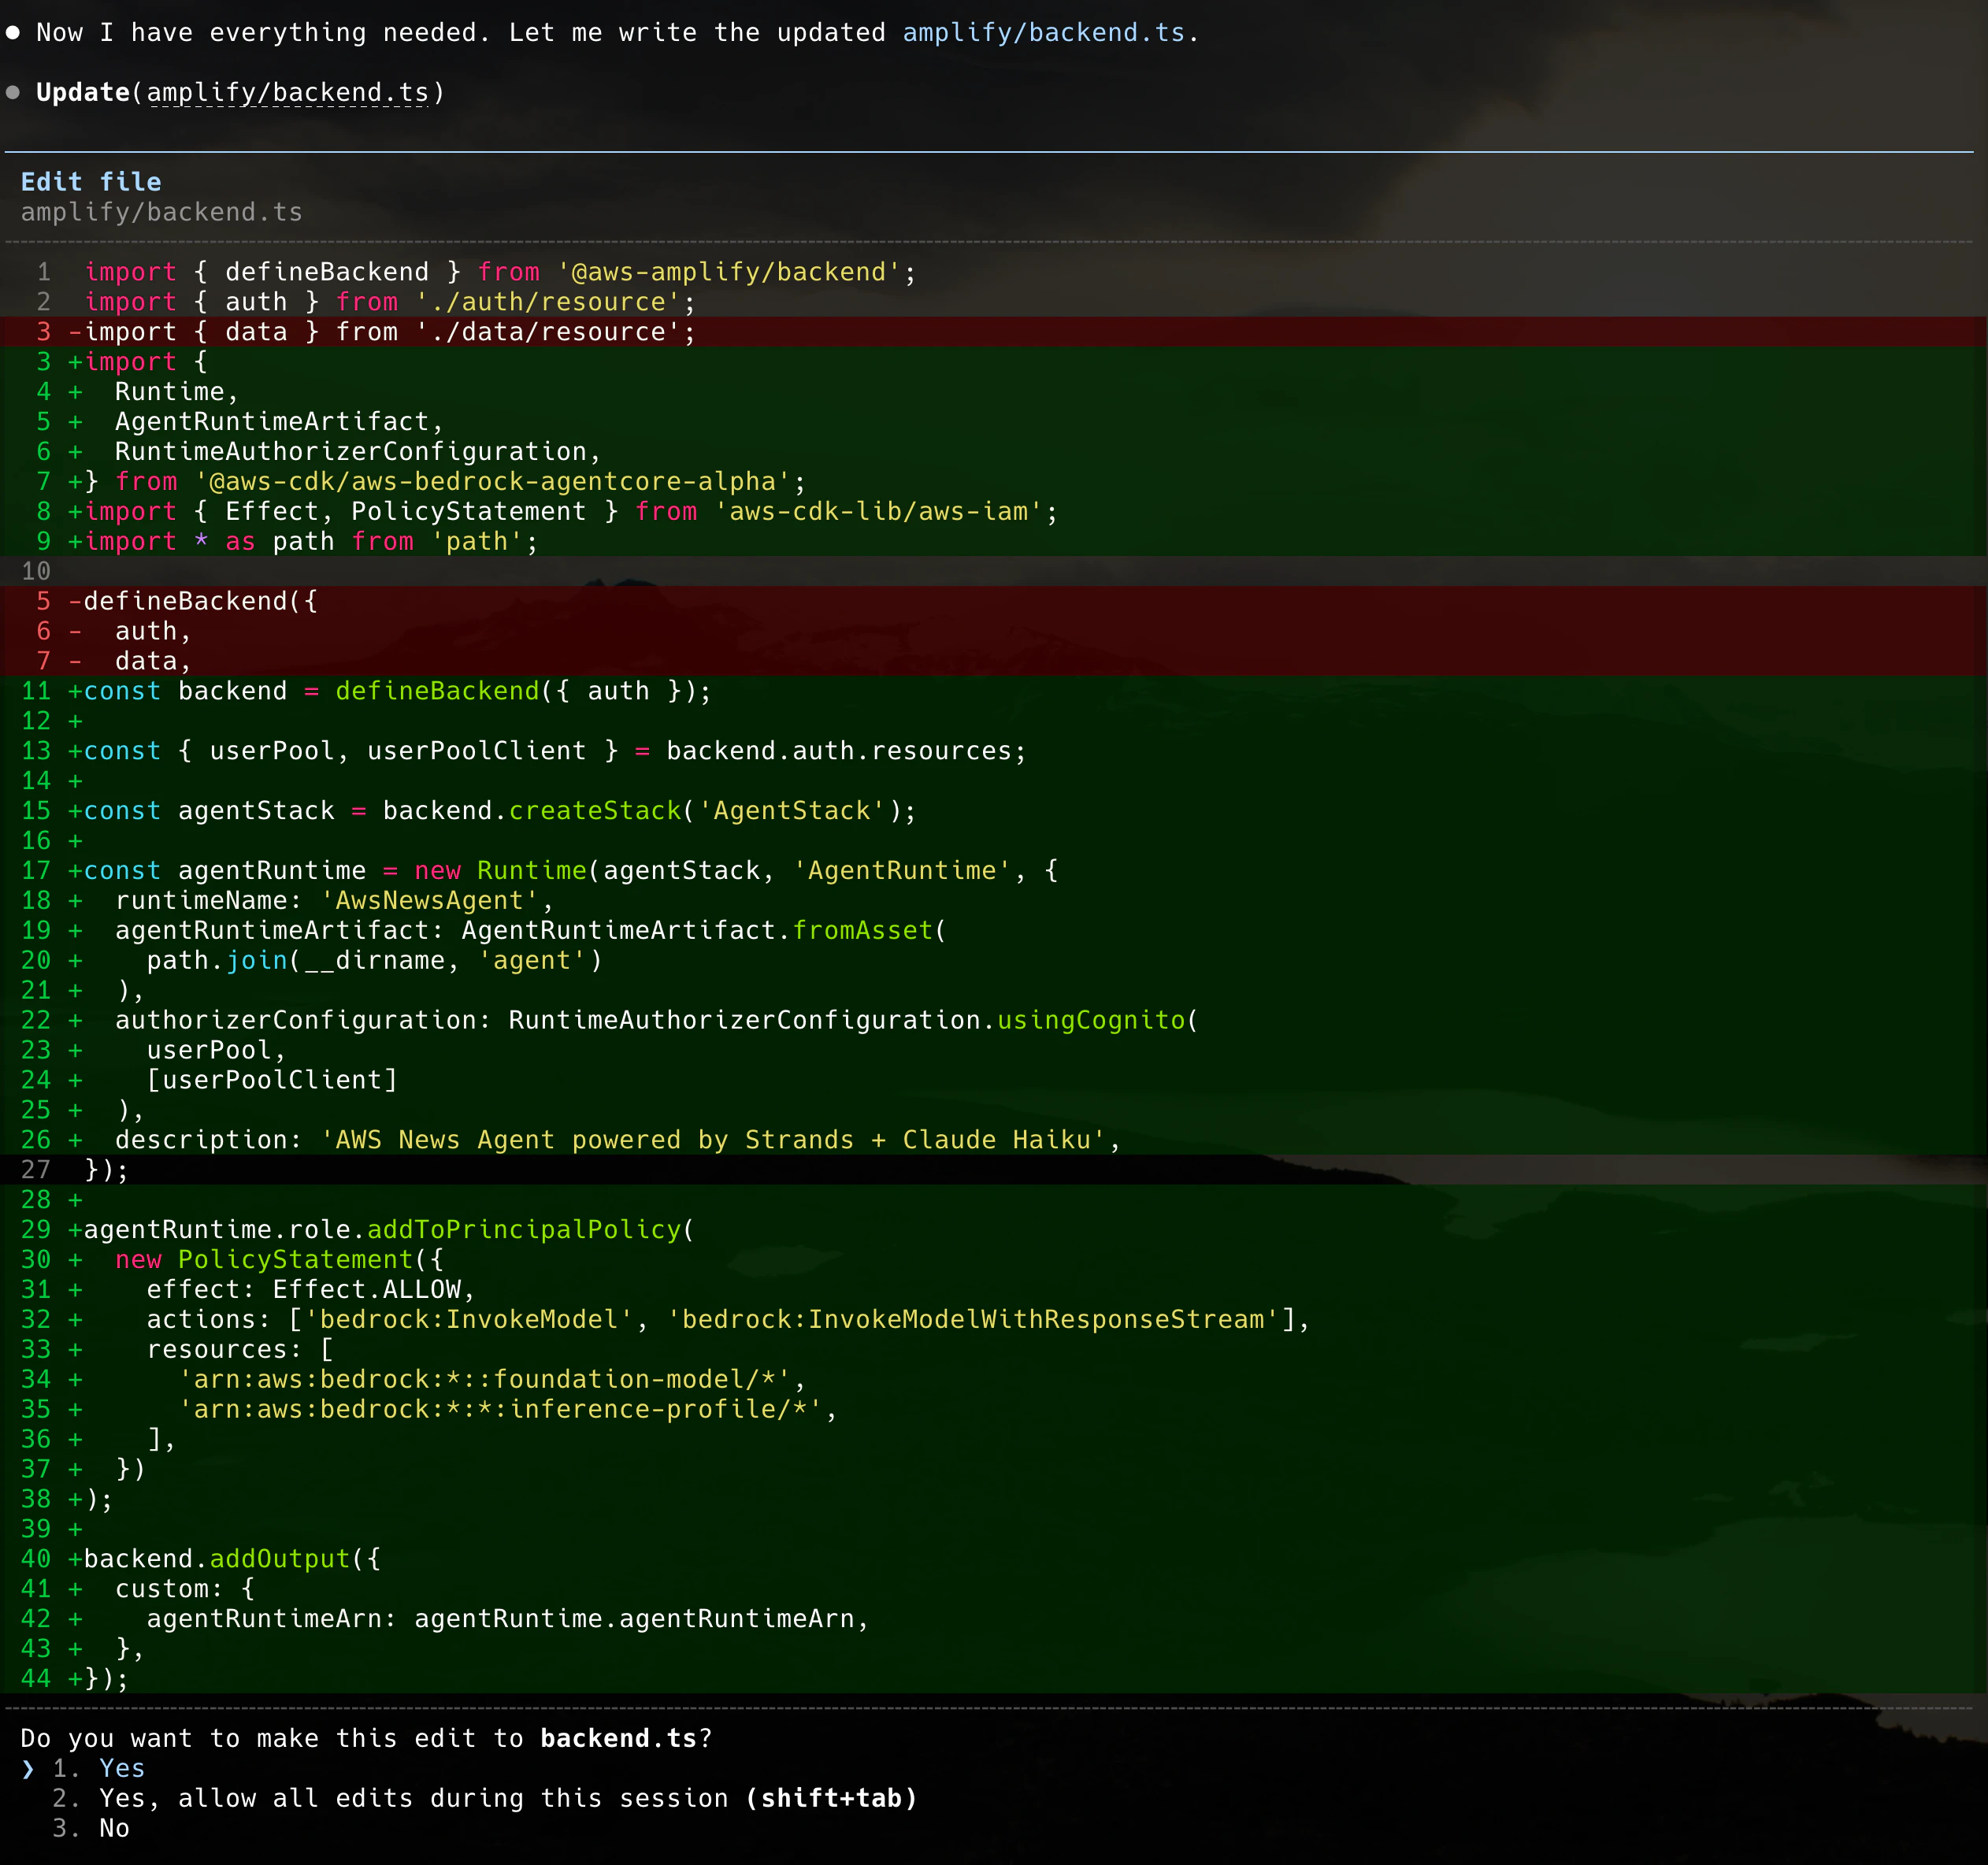Click the bold backend.ts filename in the prompt
The image size is (1988, 1865).
(x=618, y=1738)
